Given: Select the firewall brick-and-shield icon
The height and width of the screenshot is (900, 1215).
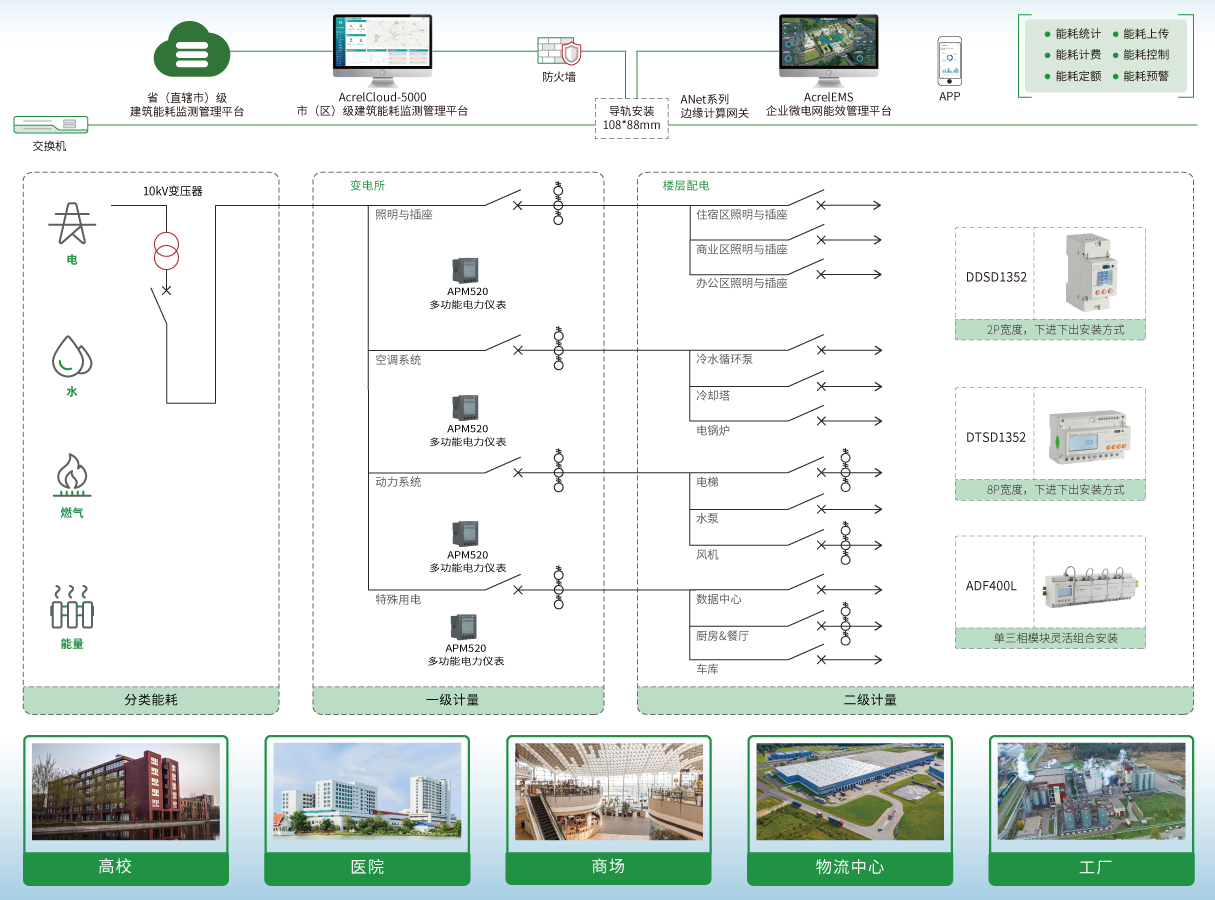Looking at the screenshot, I should pyautogui.click(x=559, y=51).
